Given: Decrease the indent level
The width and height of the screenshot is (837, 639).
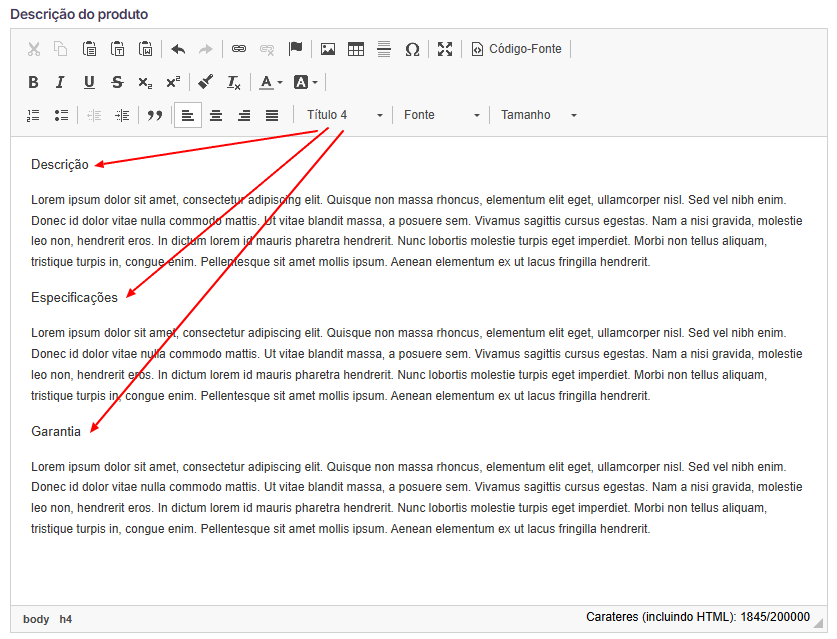Looking at the screenshot, I should (94, 115).
